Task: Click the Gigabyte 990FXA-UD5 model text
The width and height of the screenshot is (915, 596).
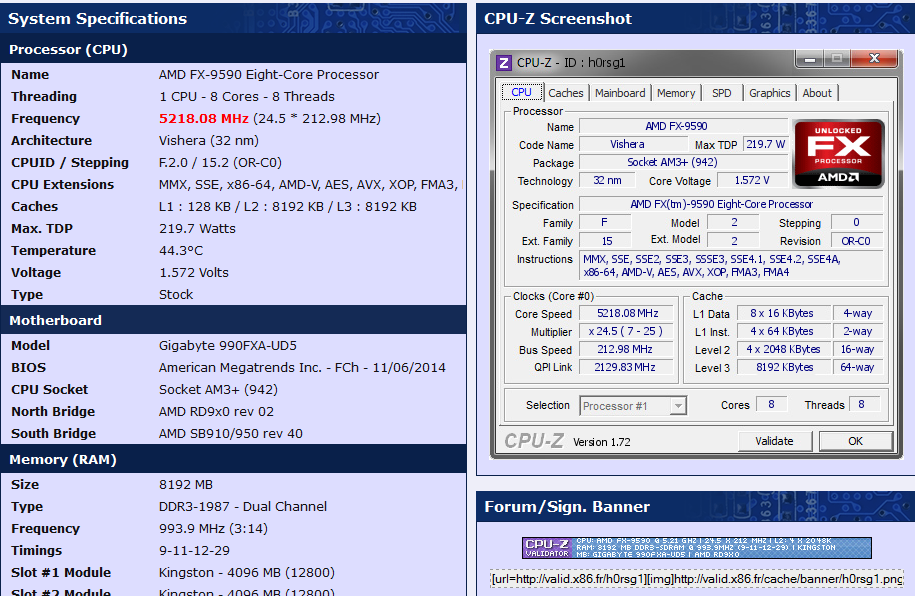Action: click(228, 346)
